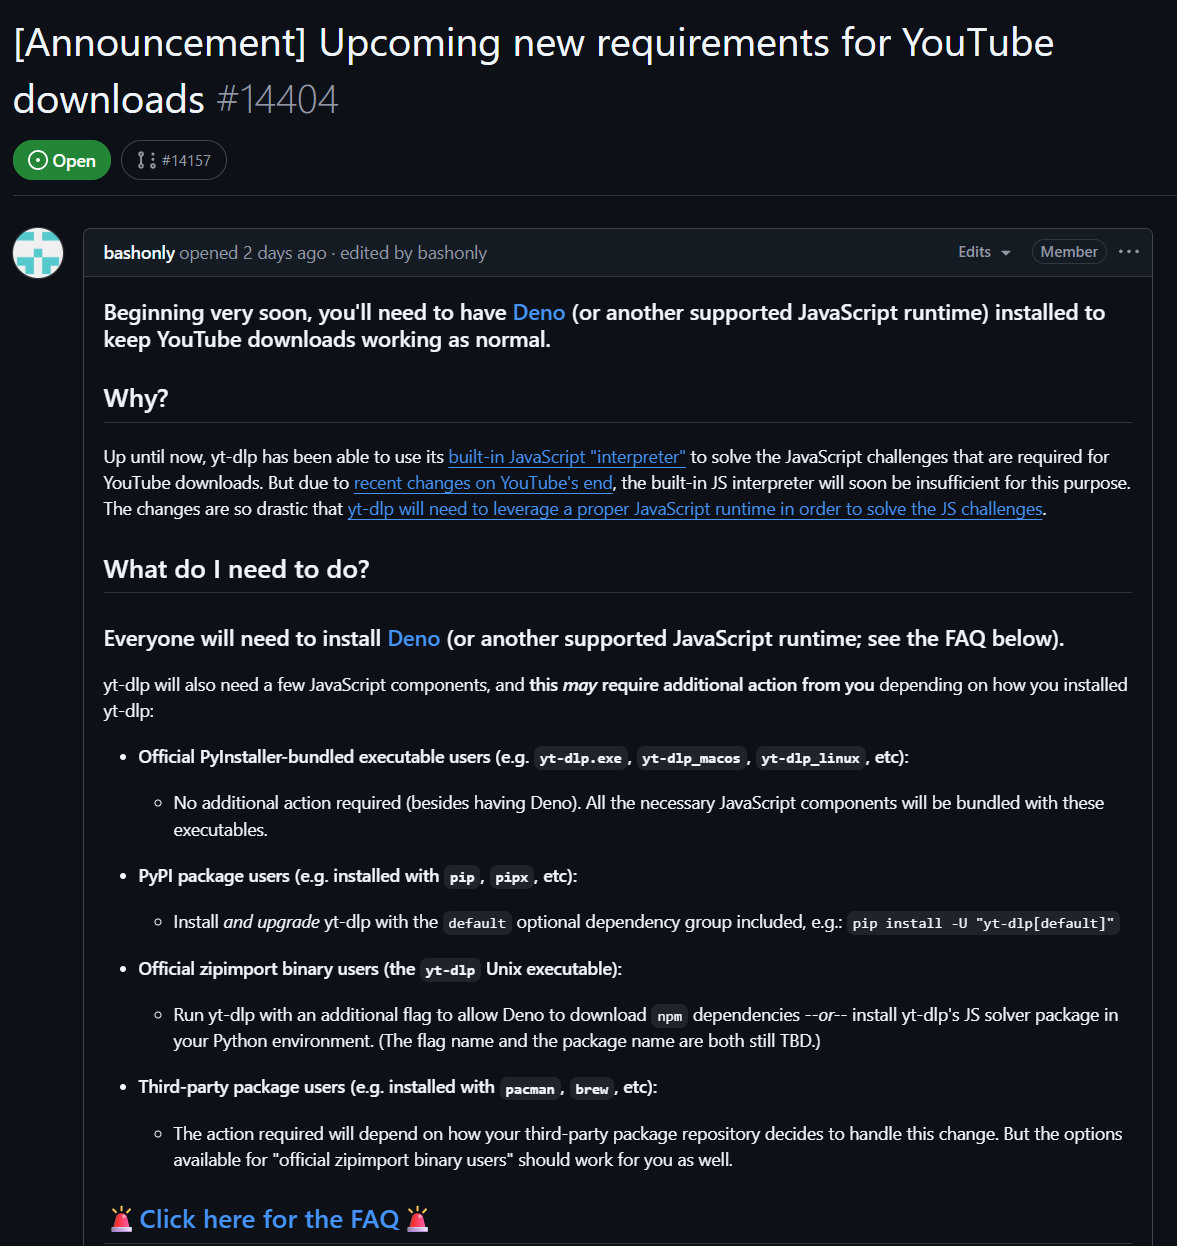Expand the Edits history dropdown
1177x1246 pixels.
(984, 252)
